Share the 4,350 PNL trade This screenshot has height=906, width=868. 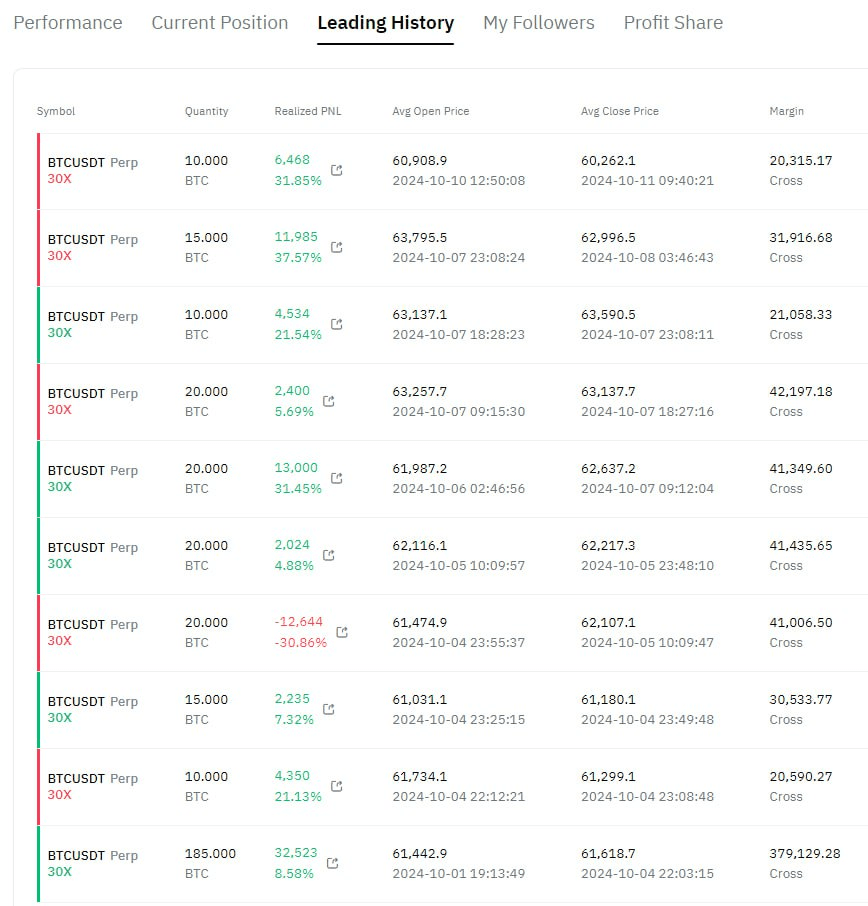336,785
